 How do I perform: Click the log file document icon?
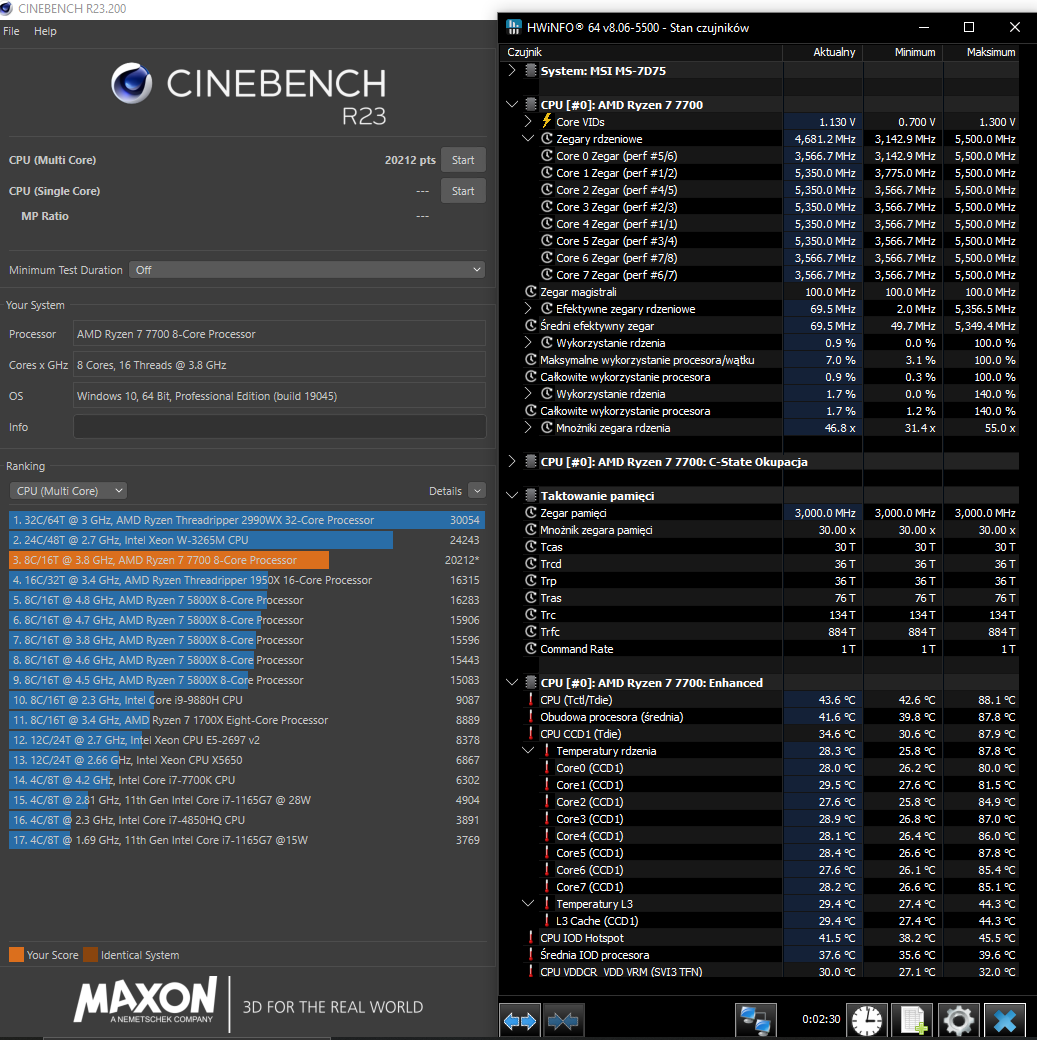[x=911, y=1020]
